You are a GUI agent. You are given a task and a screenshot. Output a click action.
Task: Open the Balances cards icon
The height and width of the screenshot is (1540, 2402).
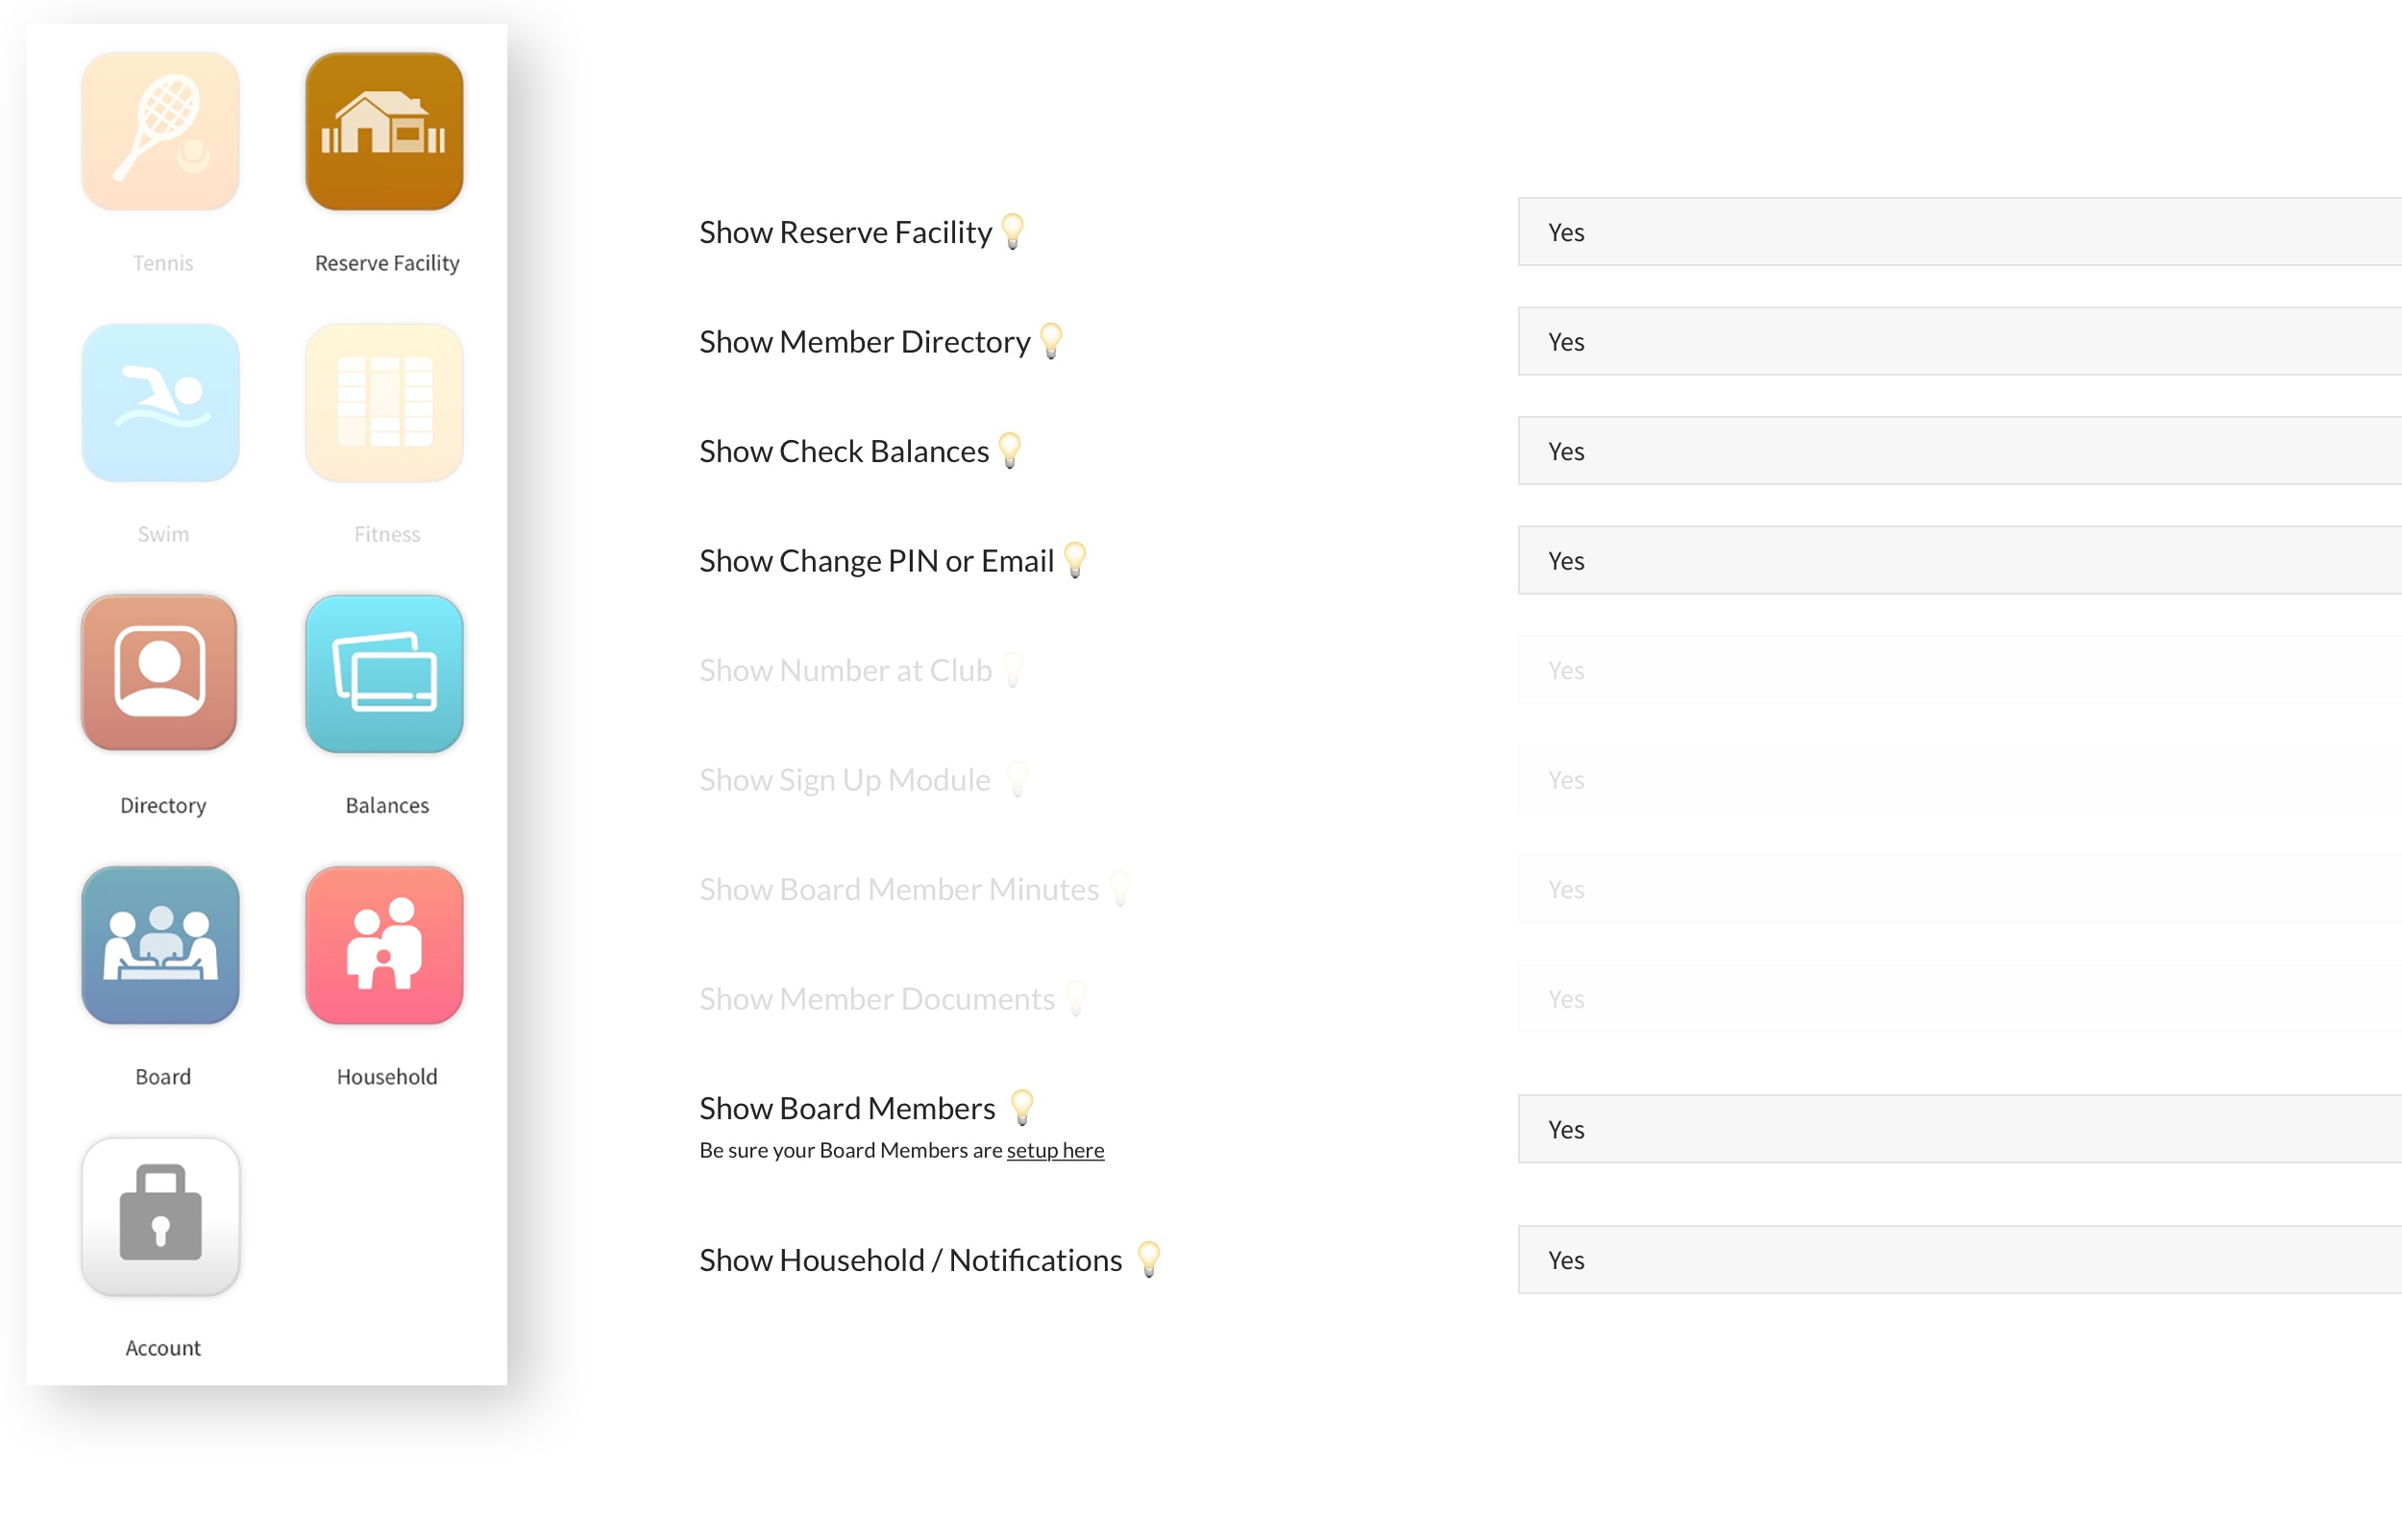[384, 673]
